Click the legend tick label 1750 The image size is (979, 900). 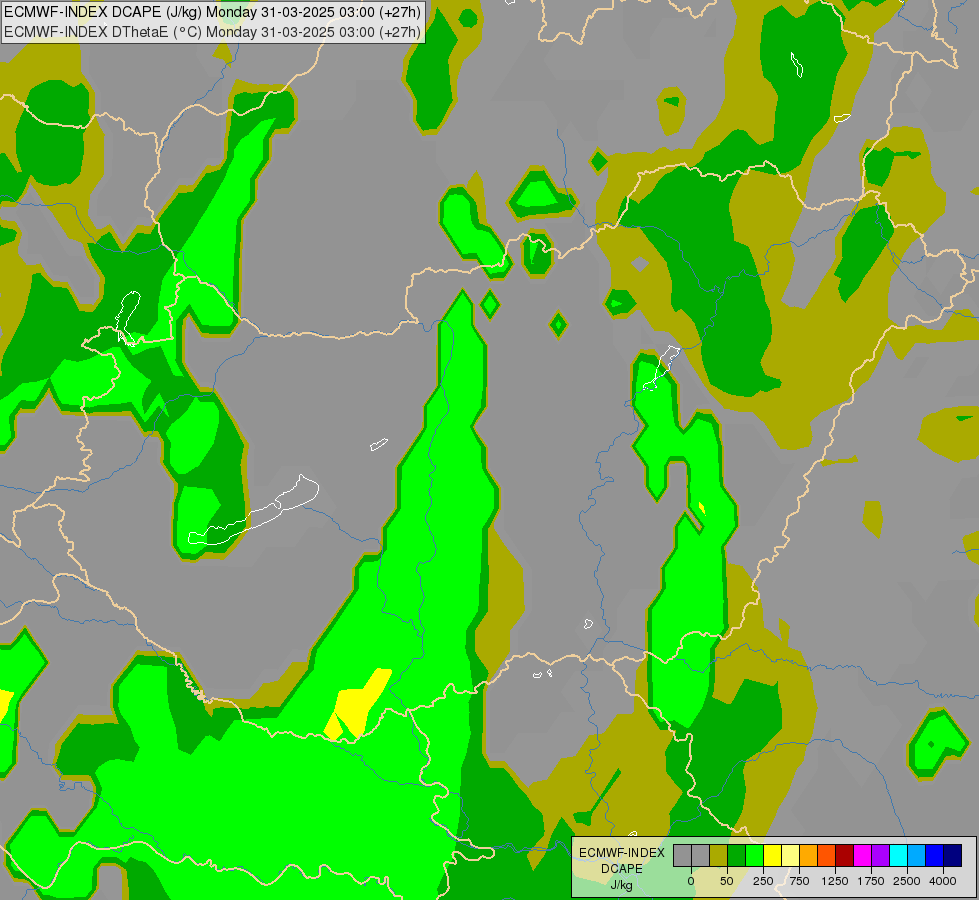click(871, 881)
